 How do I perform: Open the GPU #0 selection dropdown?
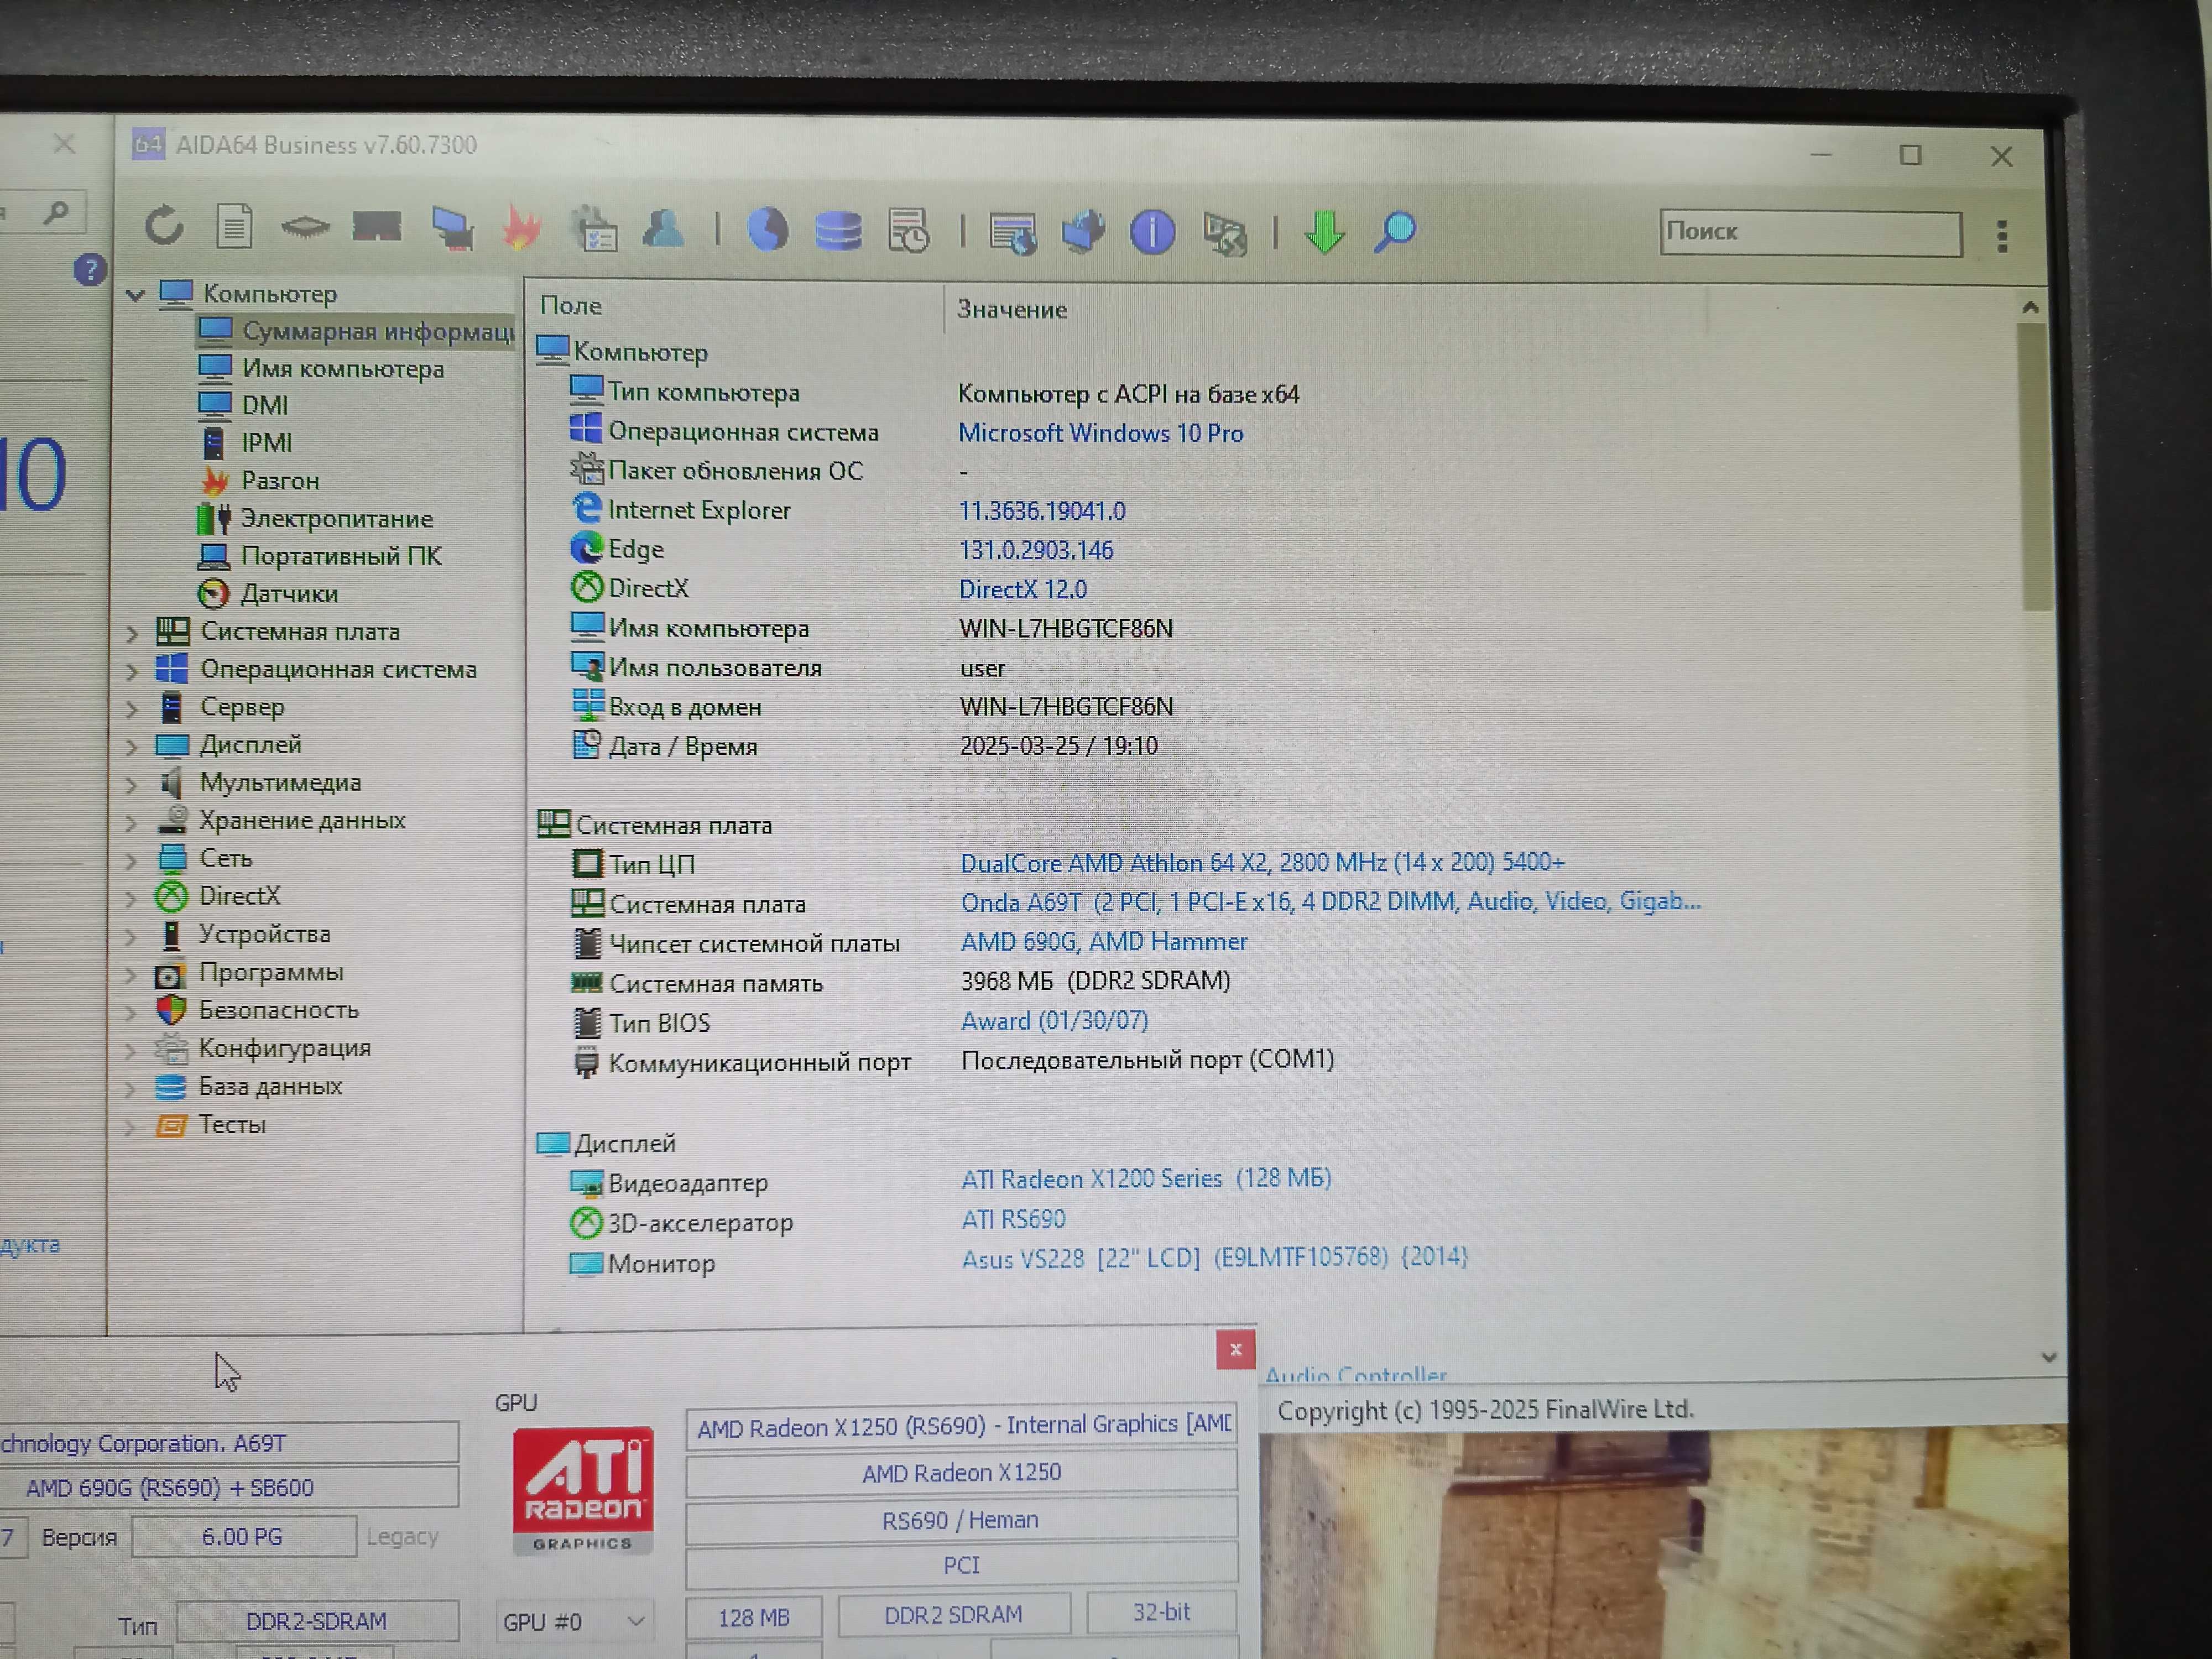coord(574,1621)
